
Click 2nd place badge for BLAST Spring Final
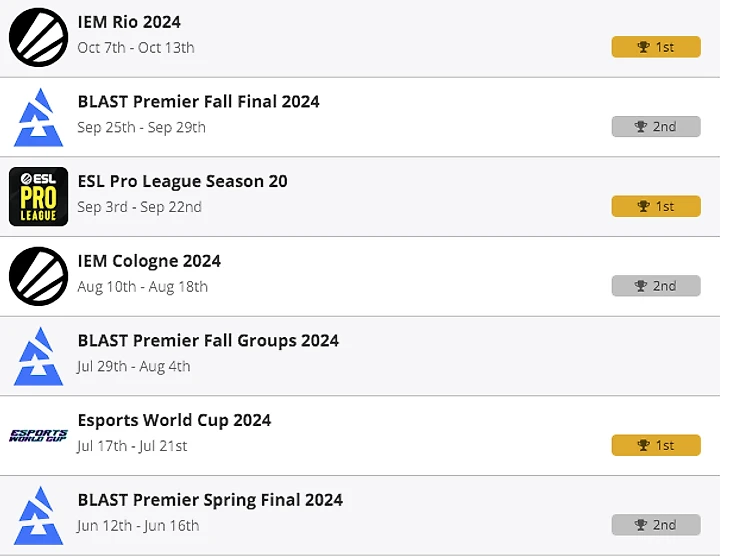click(x=656, y=525)
